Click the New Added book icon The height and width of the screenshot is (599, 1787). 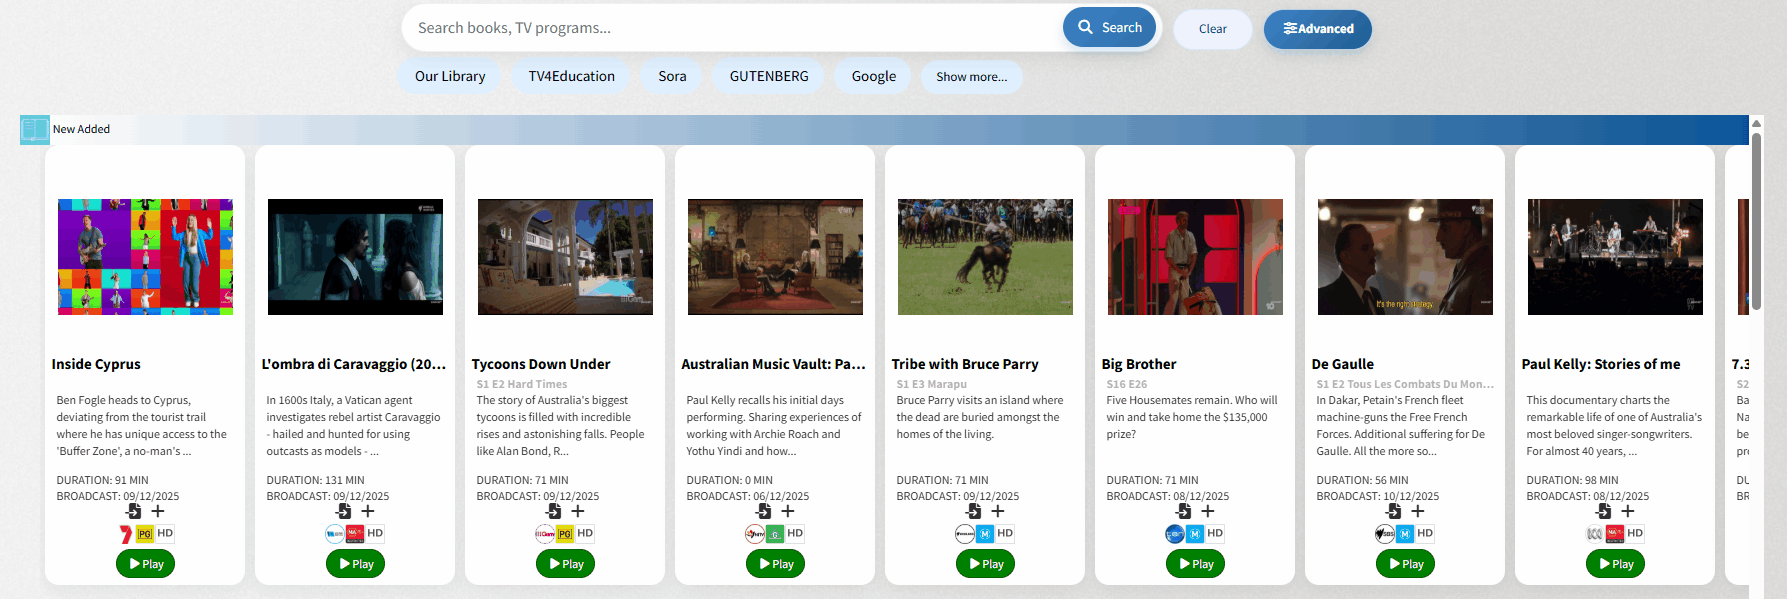point(34,130)
